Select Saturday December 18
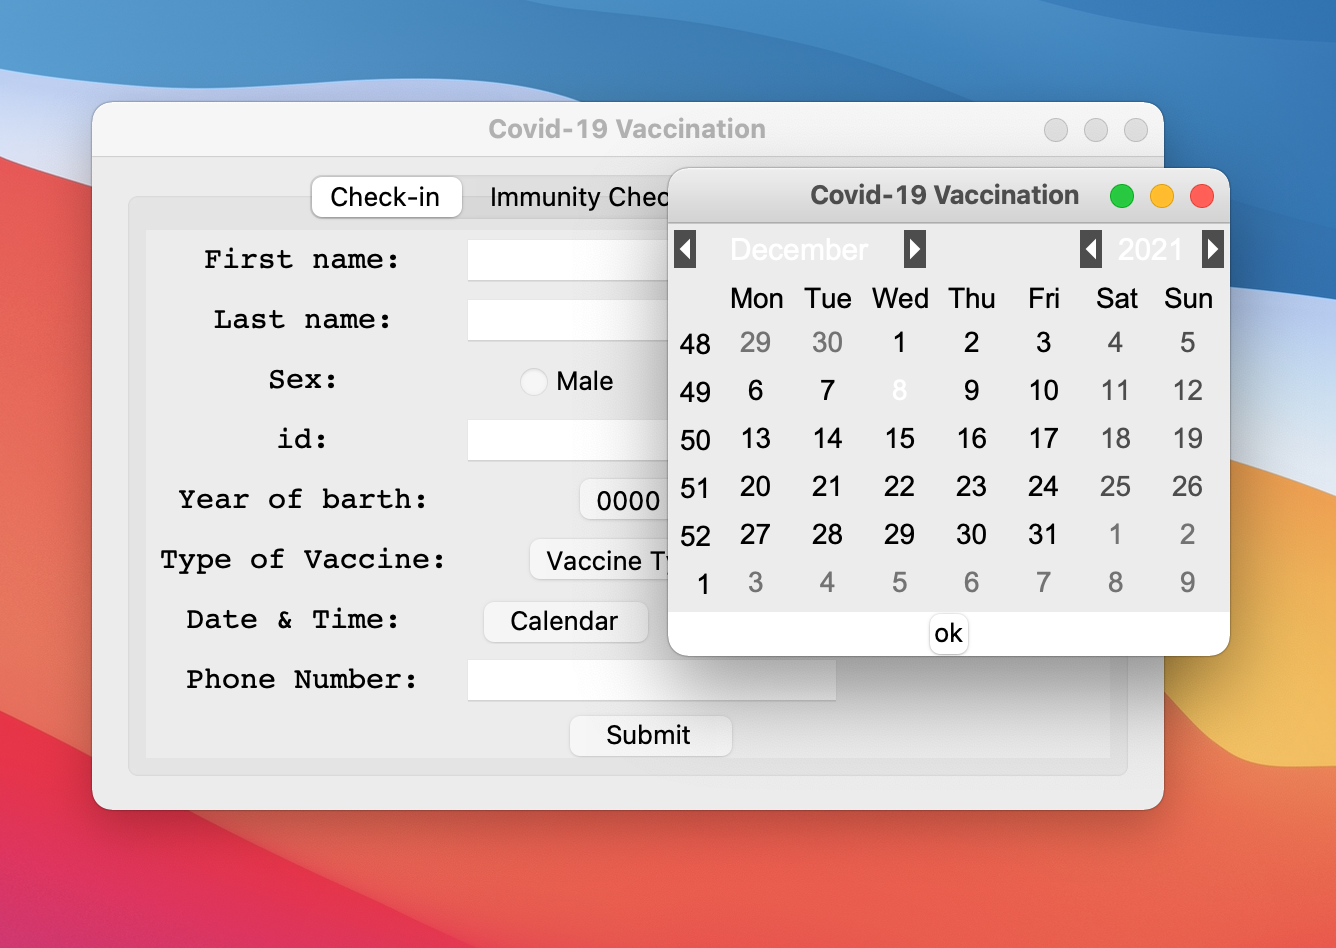1336x948 pixels. (1116, 439)
